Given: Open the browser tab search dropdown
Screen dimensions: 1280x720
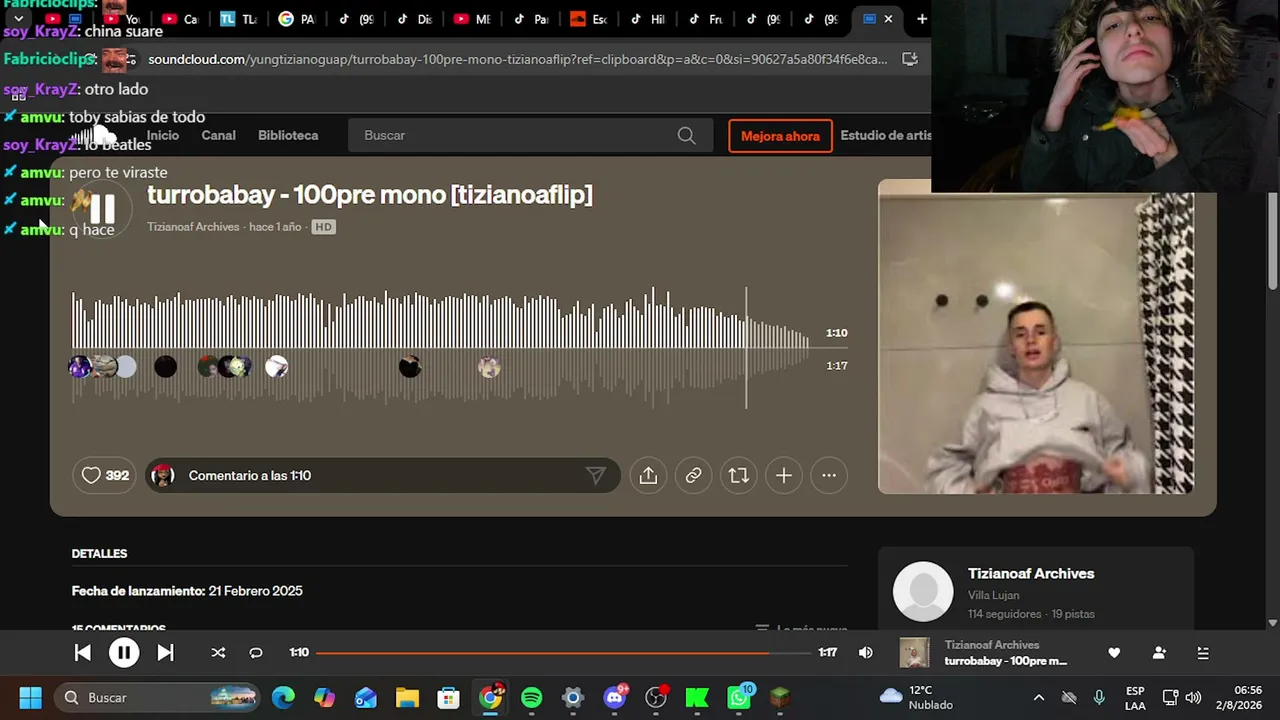Looking at the screenshot, I should (18, 19).
